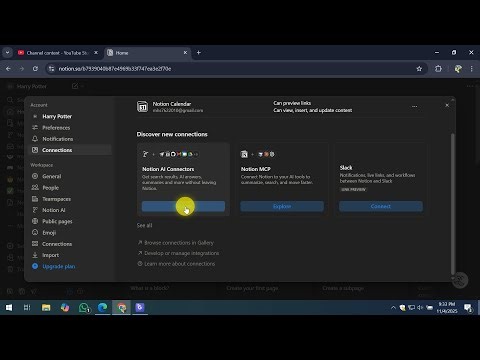Open File Explorer from taskbar
This screenshot has width=480, height=360.
pyautogui.click(x=46, y=308)
